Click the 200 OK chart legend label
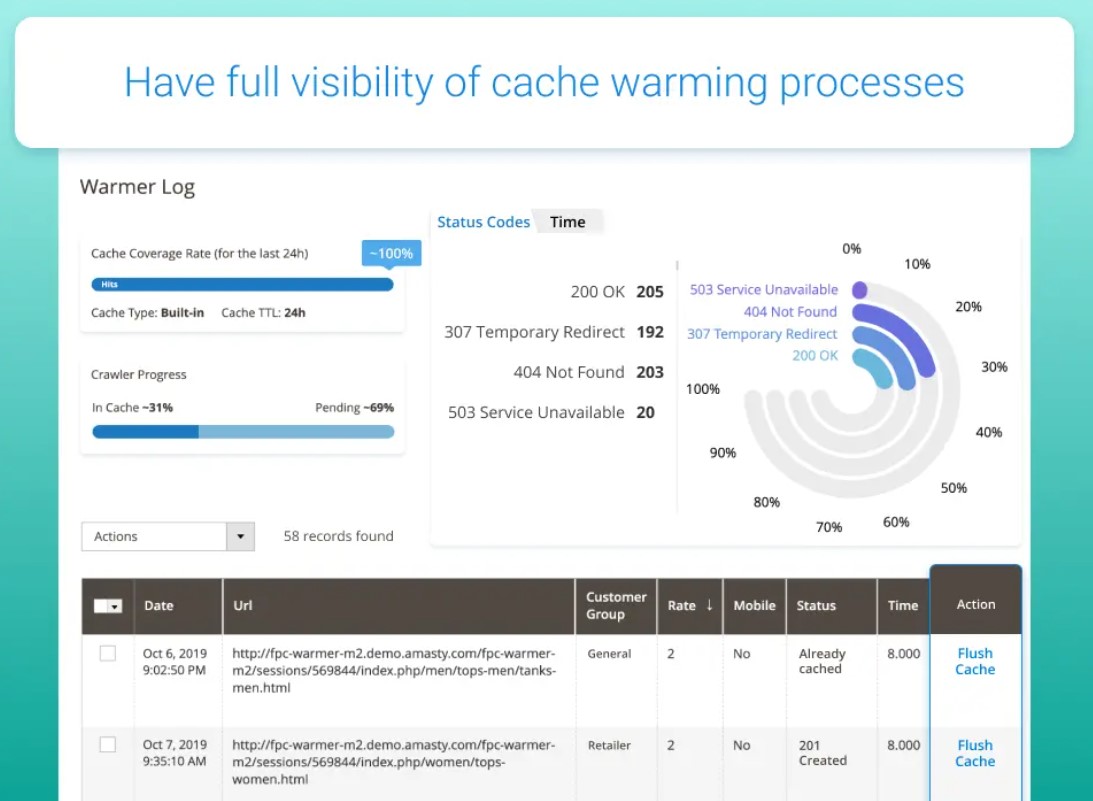This screenshot has width=1093, height=801. pyautogui.click(x=815, y=356)
